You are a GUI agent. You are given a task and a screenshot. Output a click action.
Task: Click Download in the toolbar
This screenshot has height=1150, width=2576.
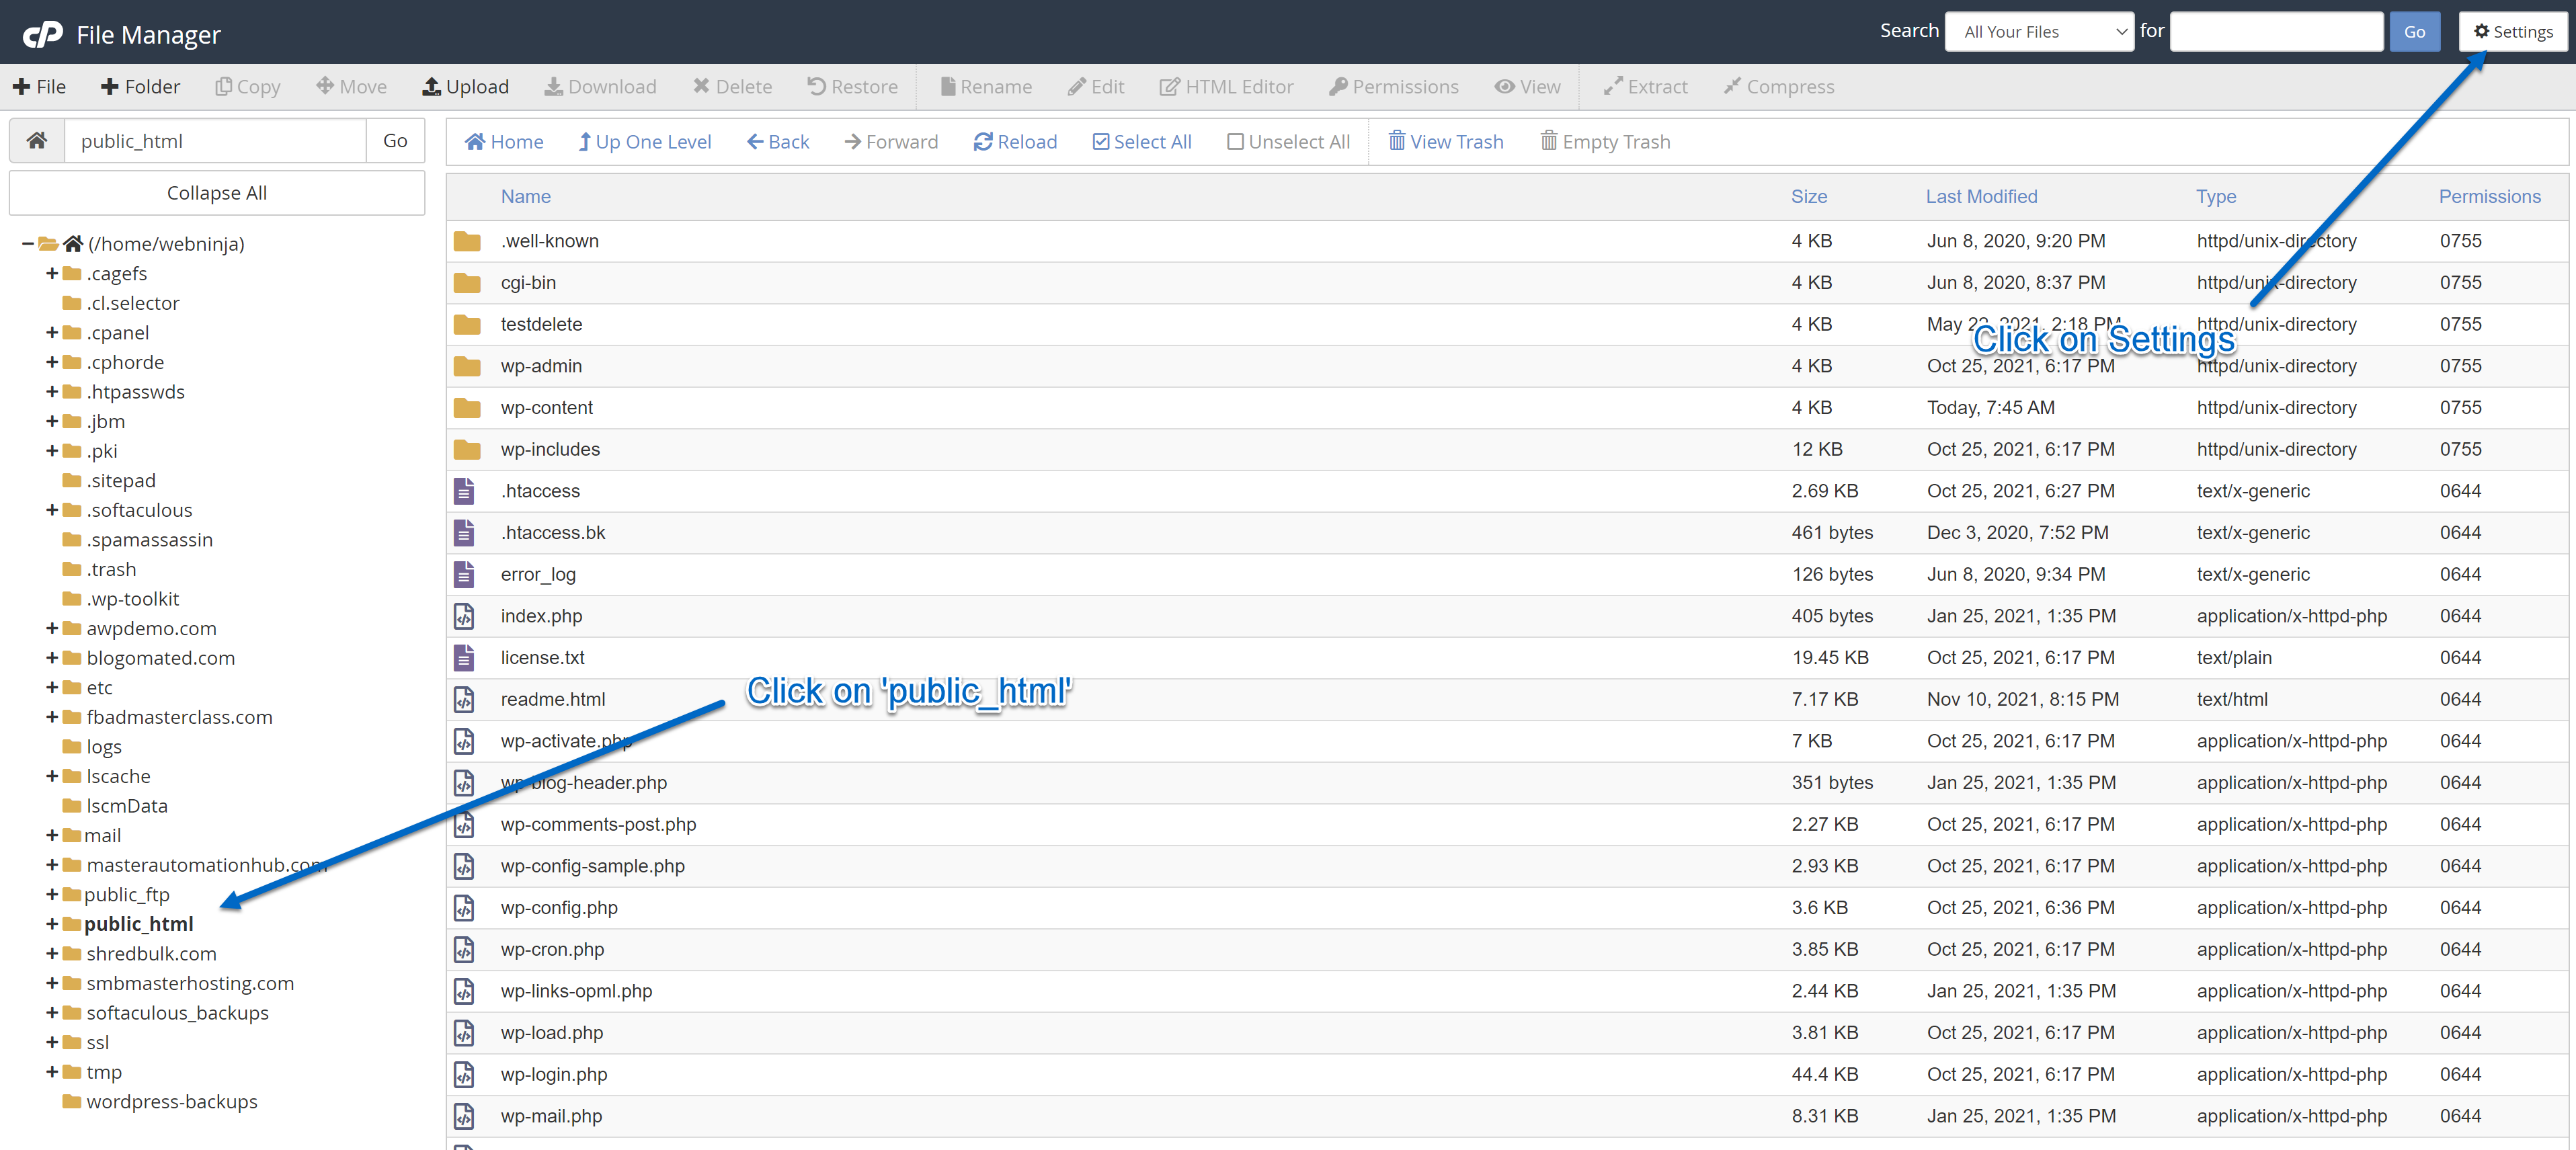[x=601, y=87]
